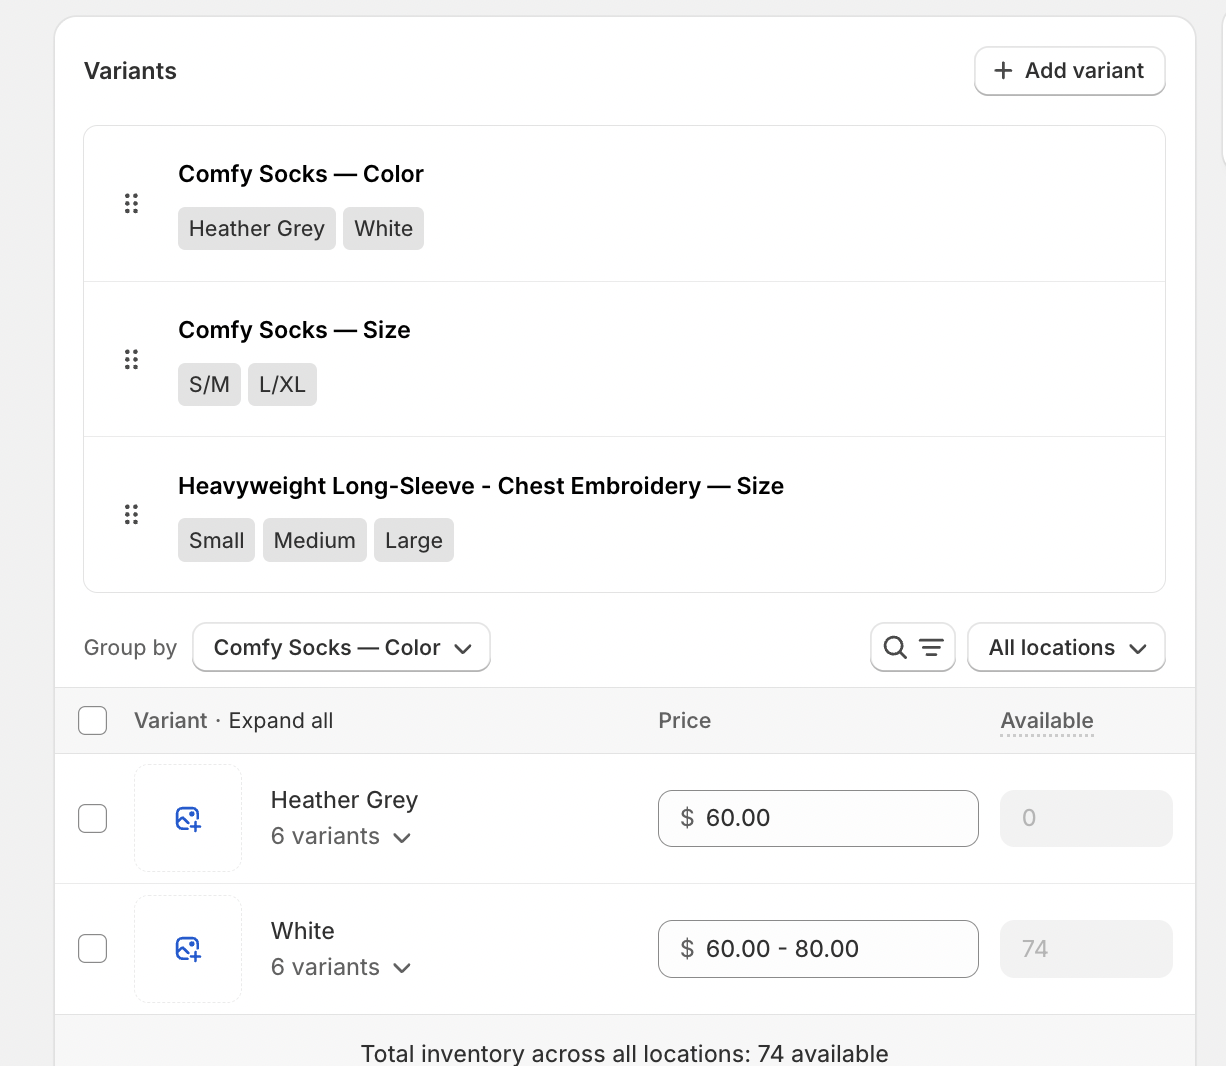The image size is (1226, 1066).
Task: Open the All locations dropdown
Action: point(1066,648)
